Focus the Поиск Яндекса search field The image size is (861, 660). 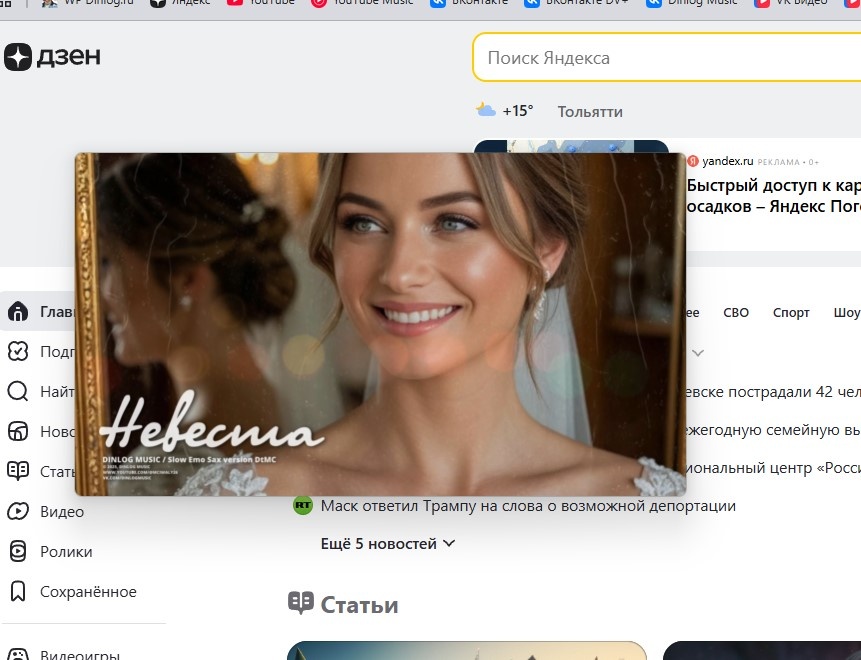click(x=667, y=57)
